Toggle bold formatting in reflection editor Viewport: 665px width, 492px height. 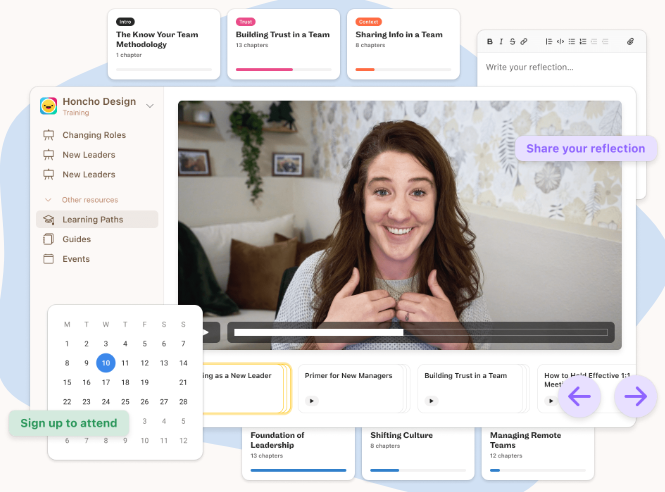coord(490,42)
